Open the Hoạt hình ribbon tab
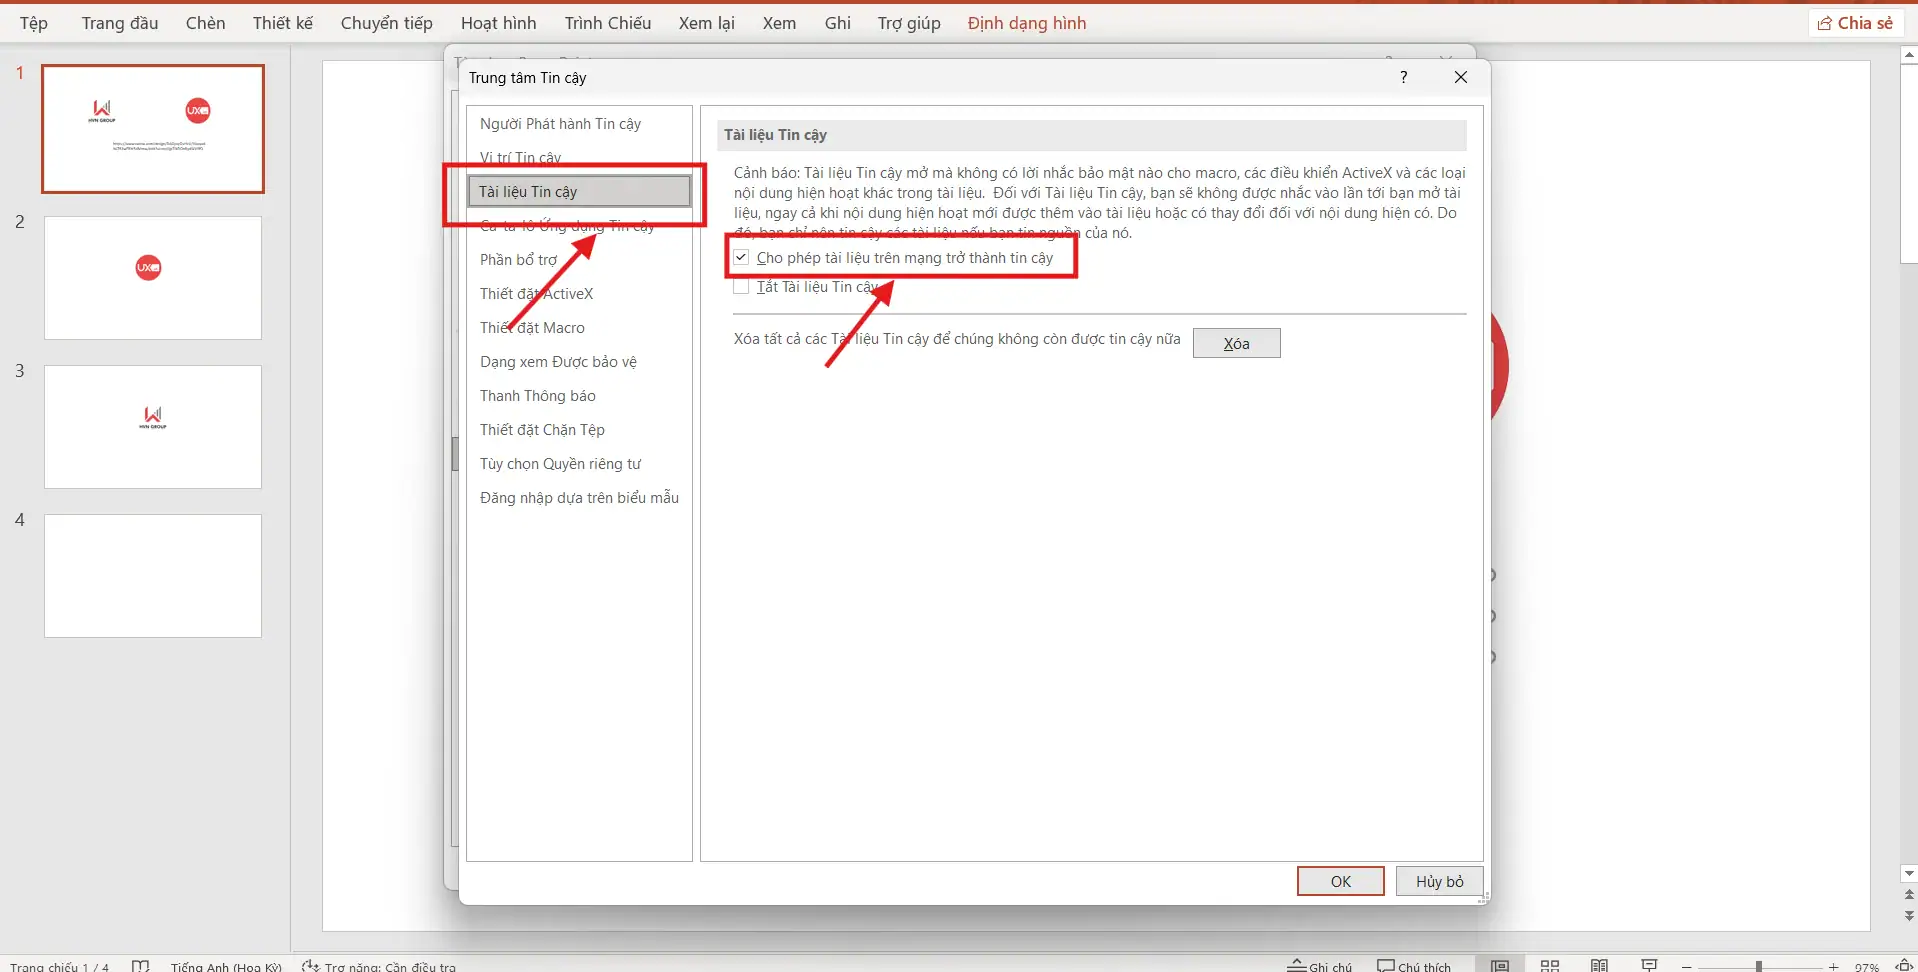This screenshot has width=1918, height=972. pyautogui.click(x=498, y=23)
